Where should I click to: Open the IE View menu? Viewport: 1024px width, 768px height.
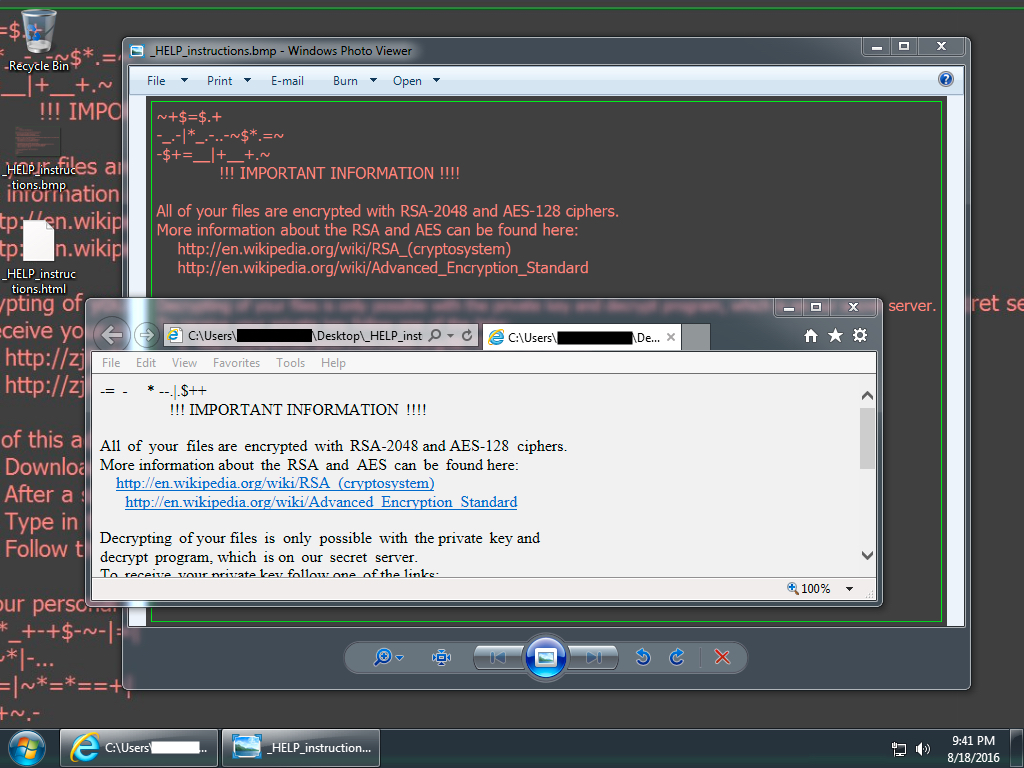point(184,363)
